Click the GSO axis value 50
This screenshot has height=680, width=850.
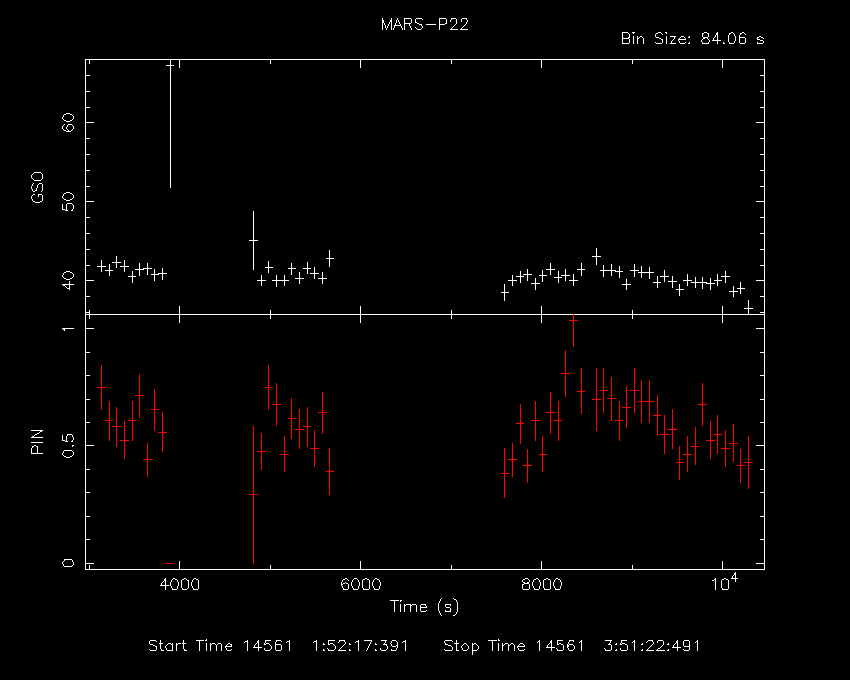coord(68,201)
